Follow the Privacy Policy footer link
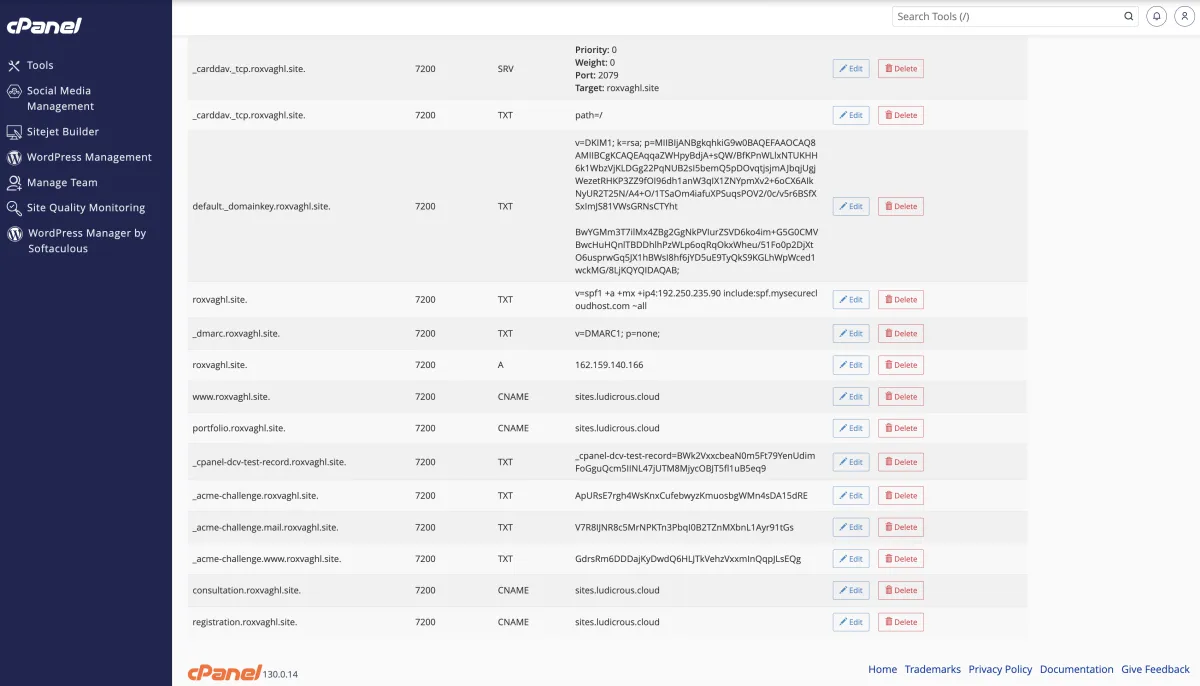1200x686 pixels. pos(1000,670)
